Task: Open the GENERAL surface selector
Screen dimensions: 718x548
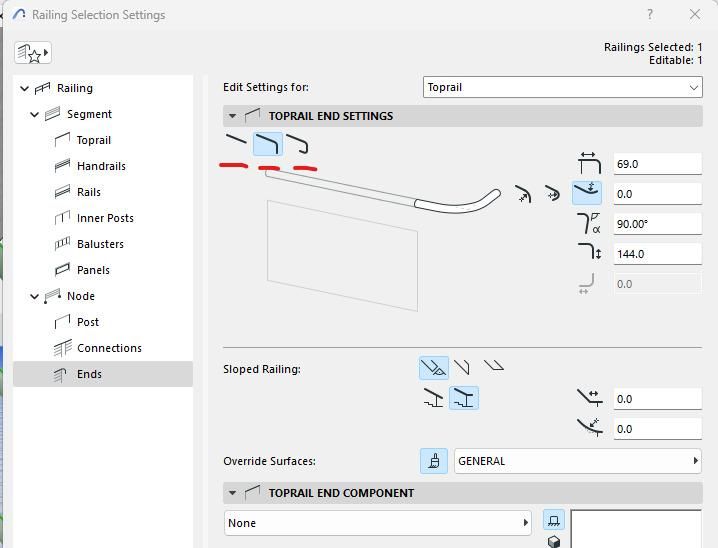Action: tap(577, 461)
